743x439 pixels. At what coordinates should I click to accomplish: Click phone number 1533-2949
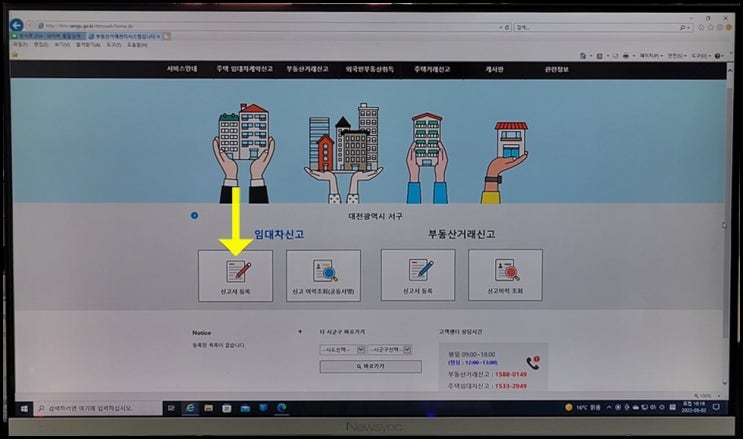[511, 386]
